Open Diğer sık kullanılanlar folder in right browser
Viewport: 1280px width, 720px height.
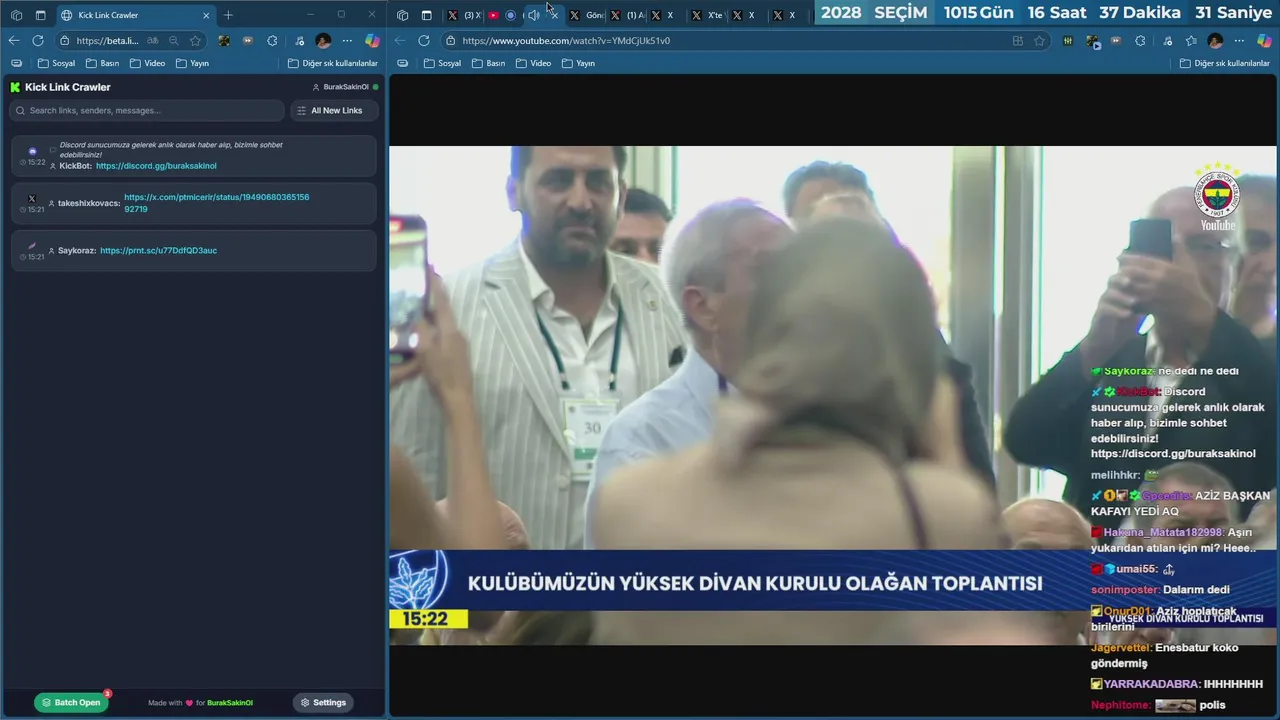(1225, 63)
